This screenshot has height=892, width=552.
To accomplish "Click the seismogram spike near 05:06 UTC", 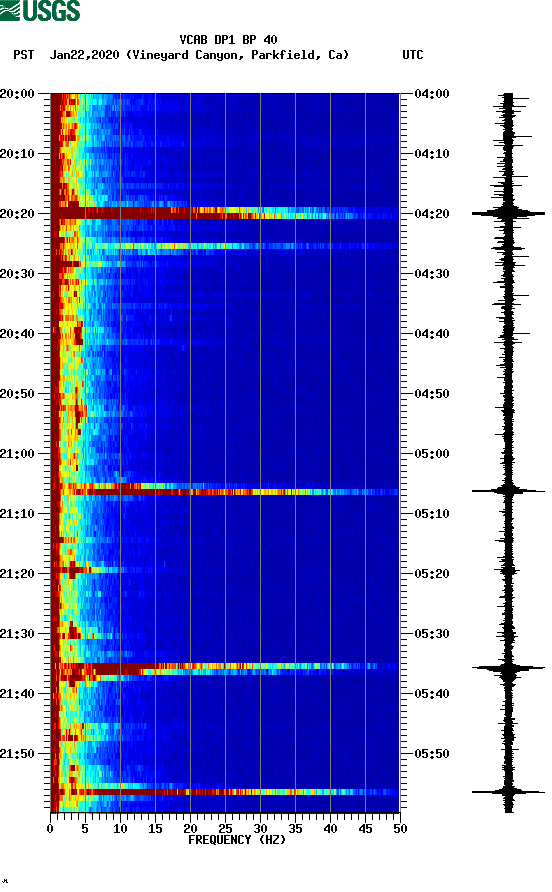I will coord(508,490).
